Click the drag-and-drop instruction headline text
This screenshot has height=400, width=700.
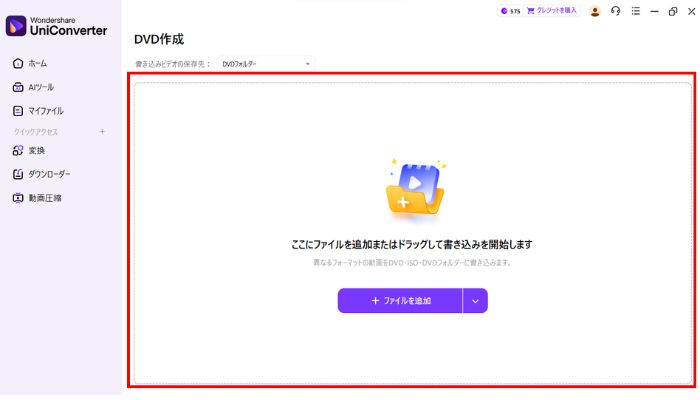[x=412, y=245]
